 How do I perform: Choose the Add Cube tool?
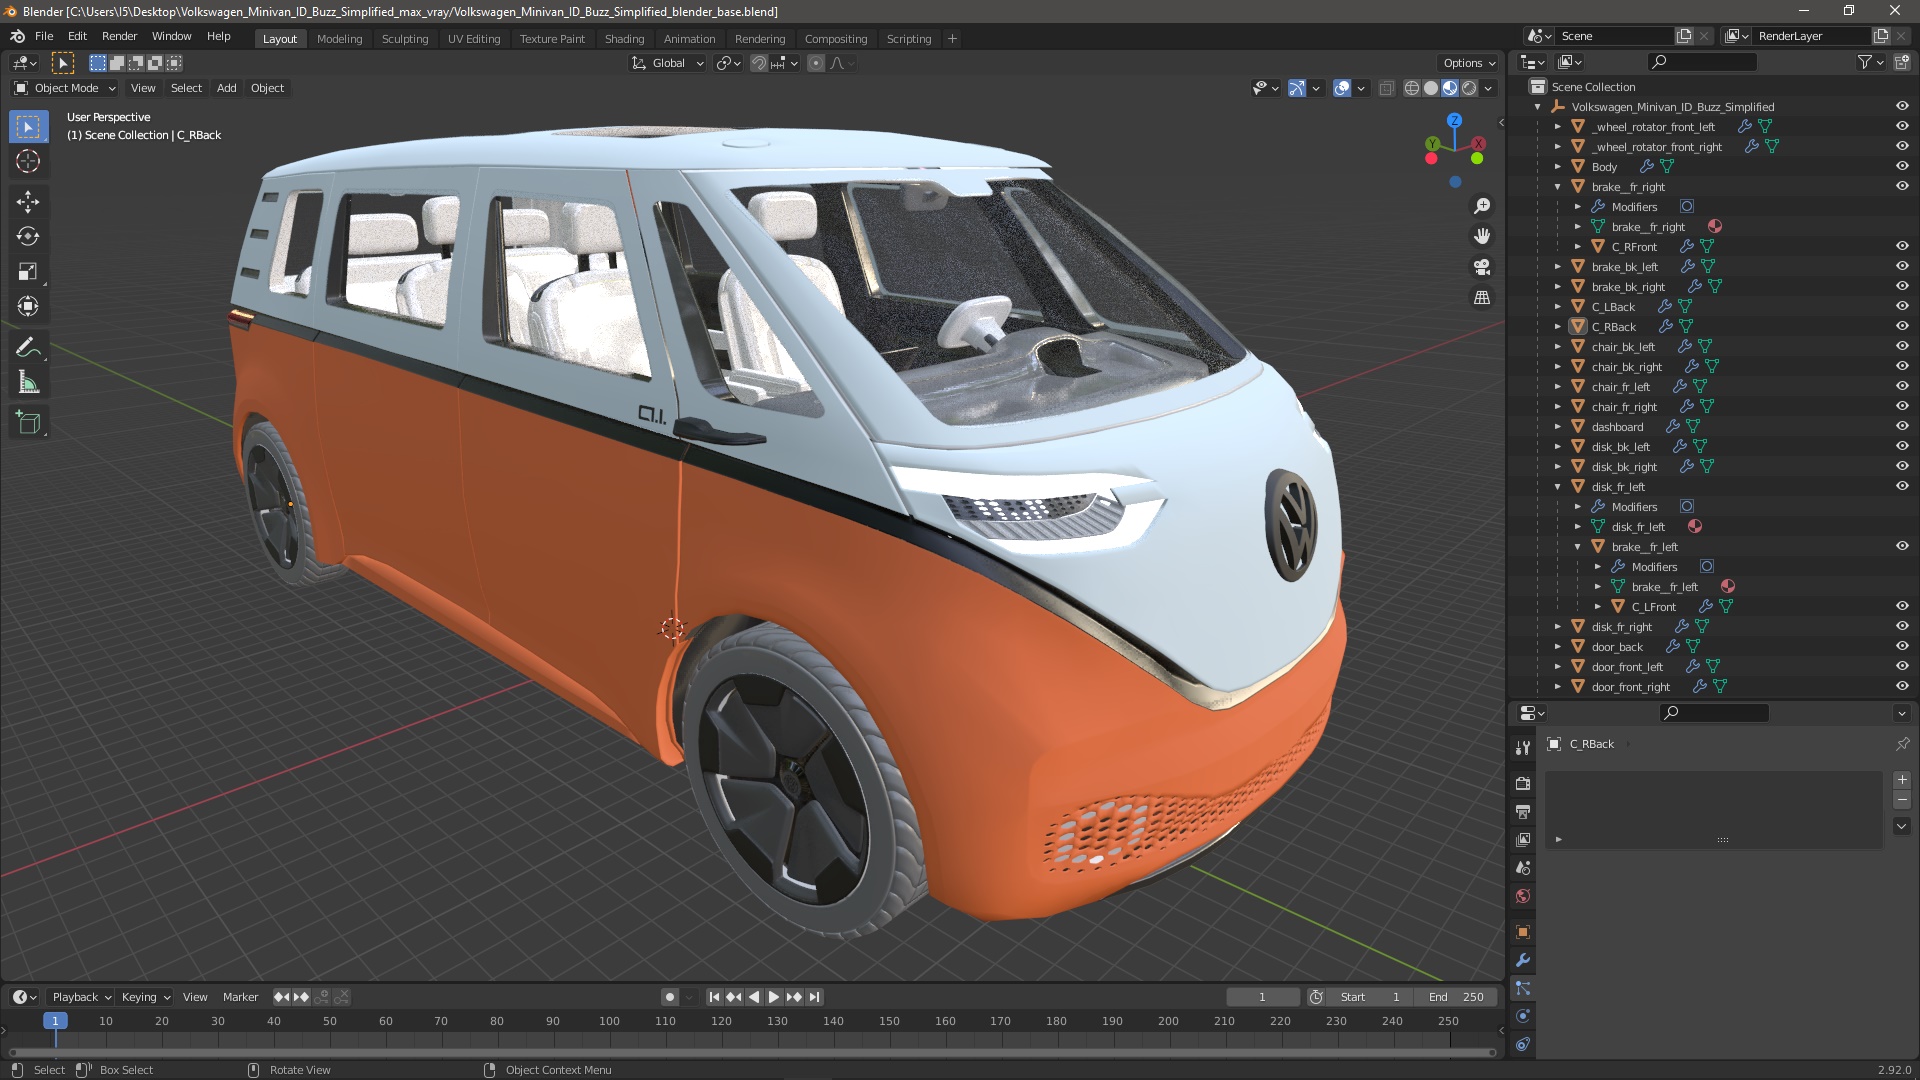pos(28,423)
